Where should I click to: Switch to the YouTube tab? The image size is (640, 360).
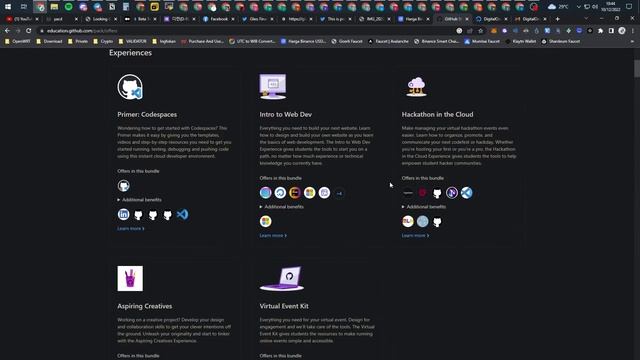click(x=22, y=19)
